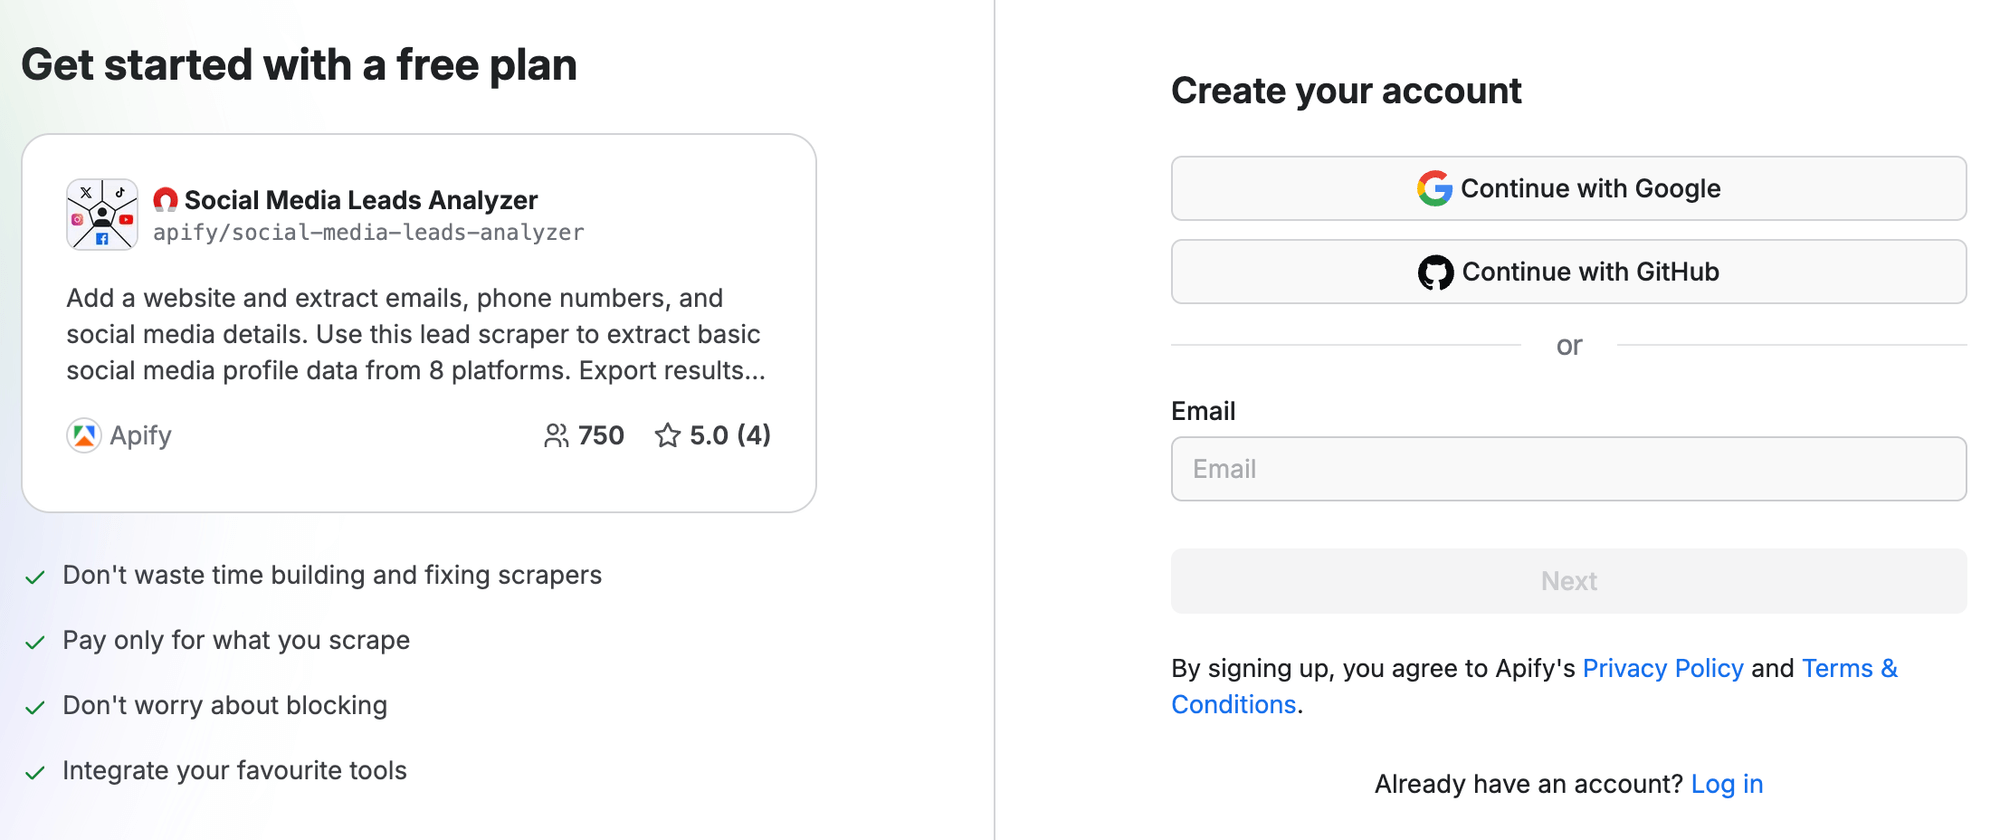The height and width of the screenshot is (840, 2000).
Task: Click checkmark beside 'Pay only for what you scrape'
Action: click(x=35, y=642)
